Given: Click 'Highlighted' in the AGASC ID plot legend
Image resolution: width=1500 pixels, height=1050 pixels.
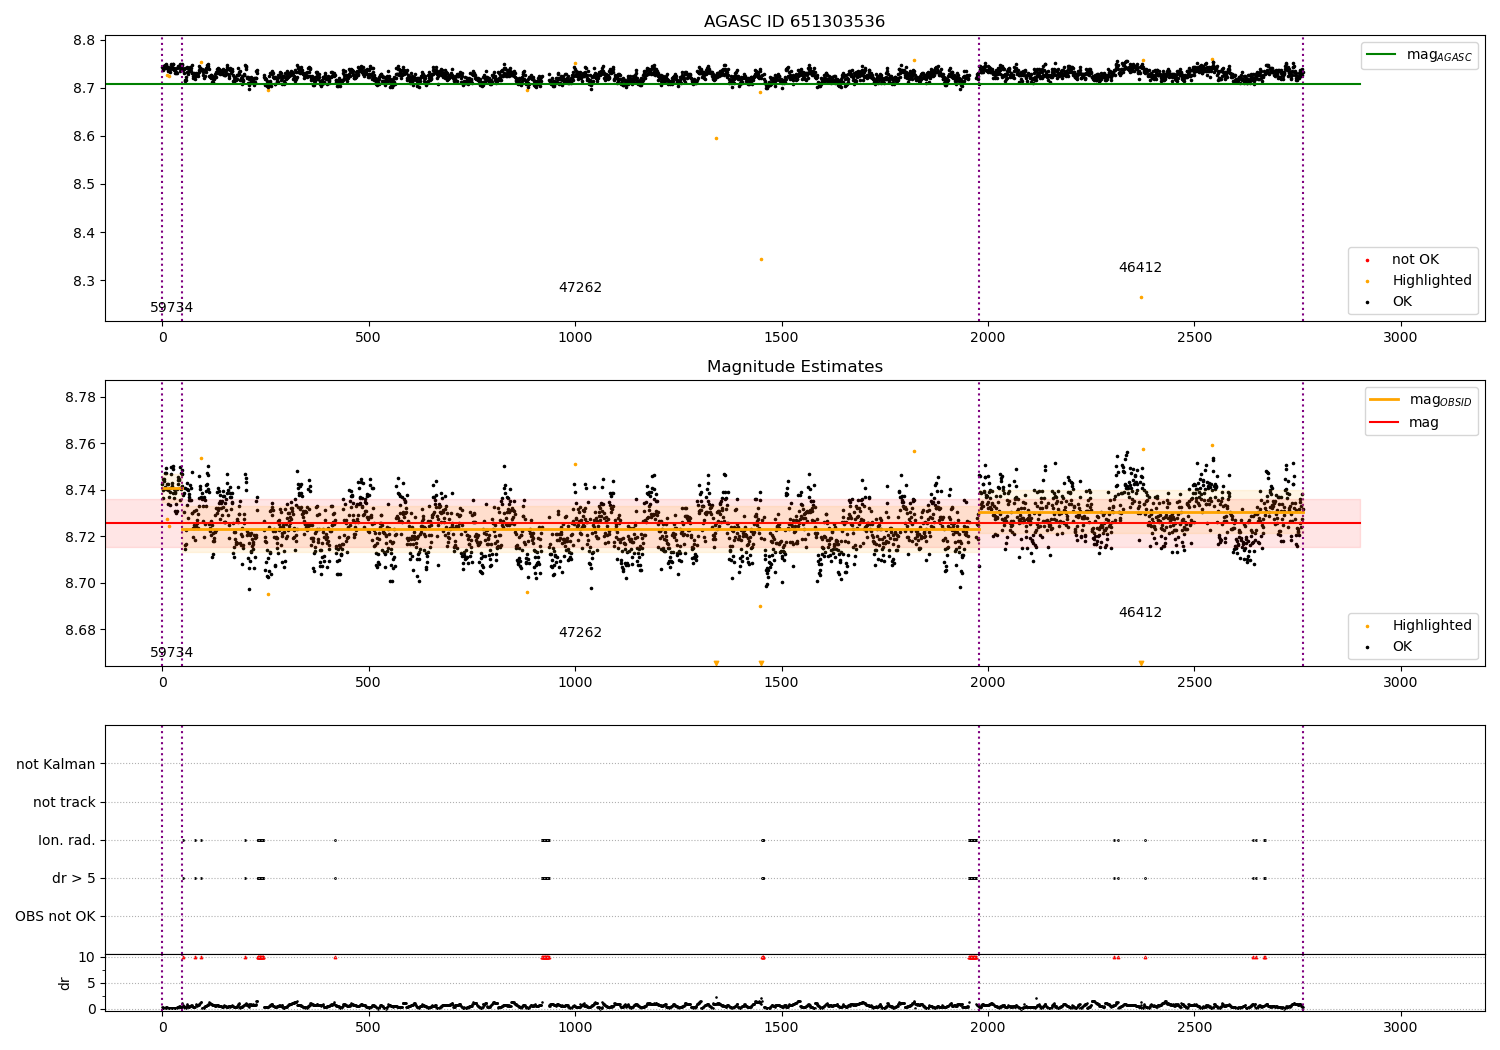Looking at the screenshot, I should click(1432, 281).
